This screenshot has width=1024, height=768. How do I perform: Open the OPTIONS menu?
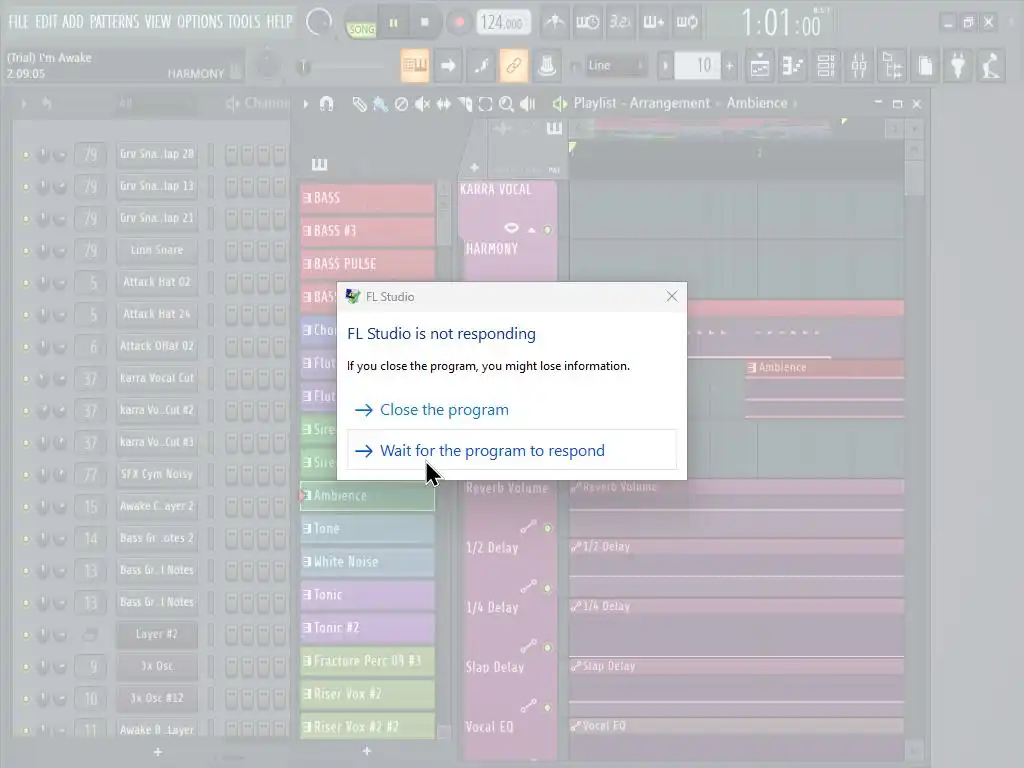coord(200,22)
